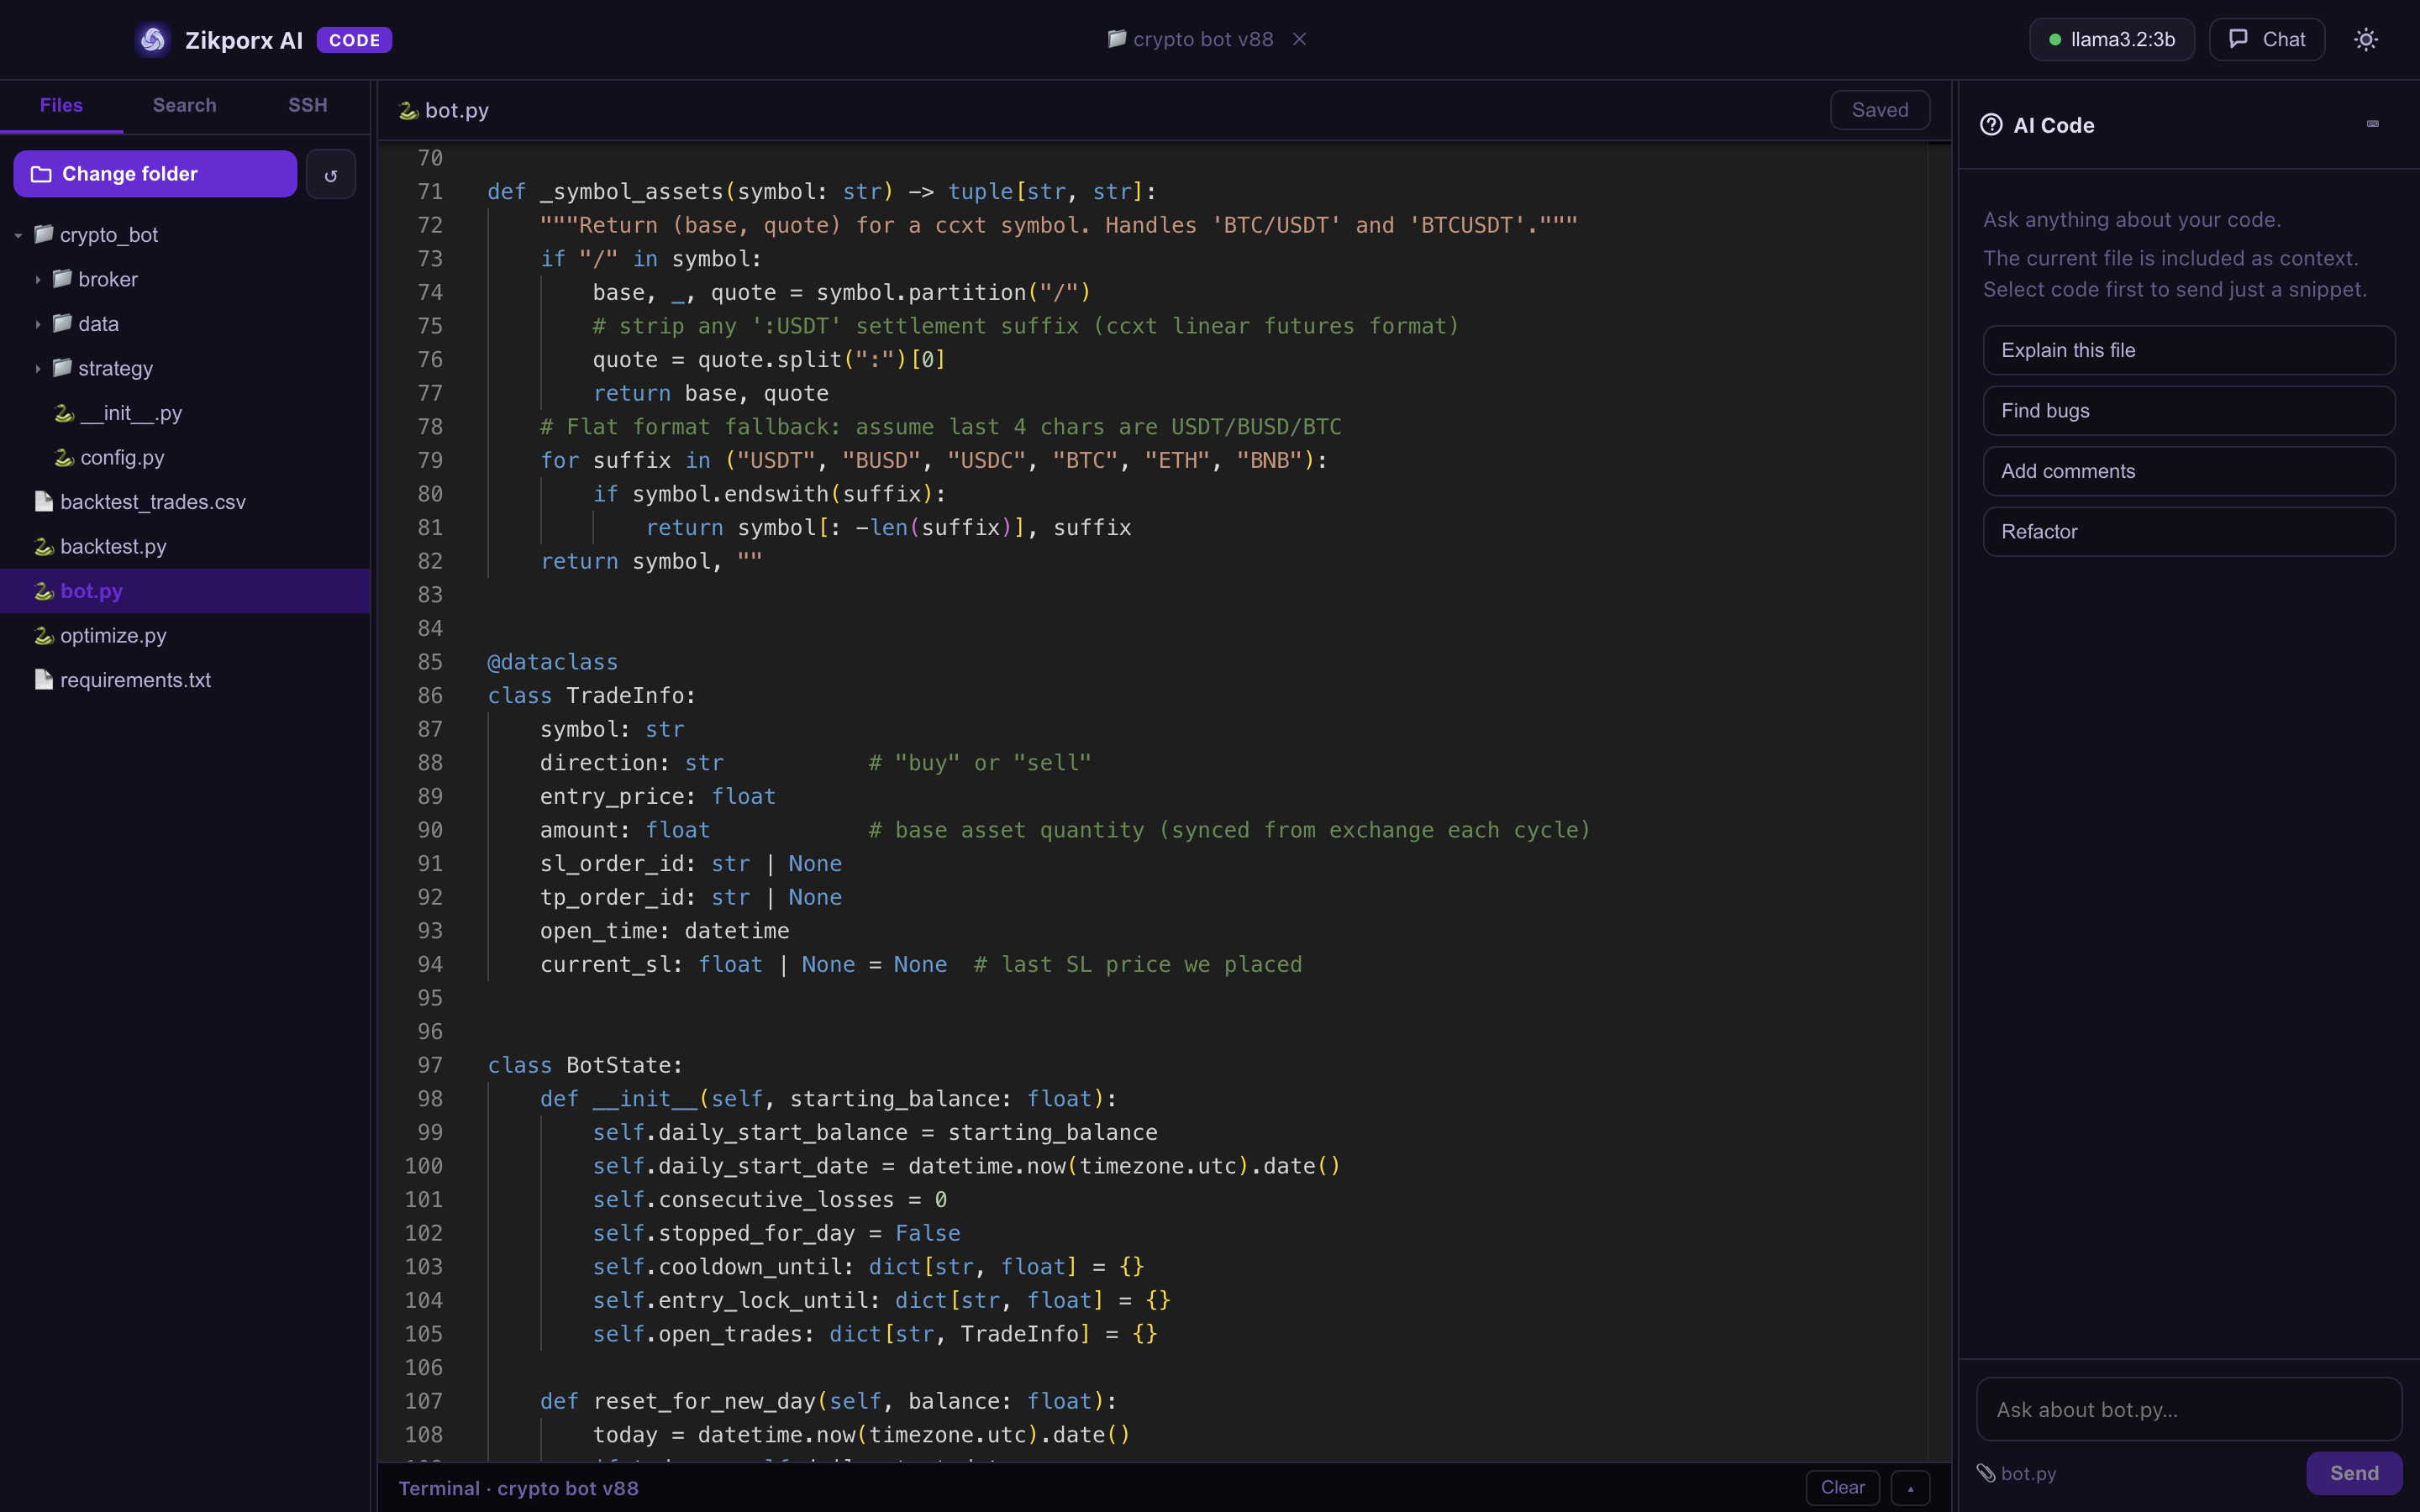2420x1512 pixels.
Task: Expand the strategy folder arrow
Action: click(x=38, y=369)
